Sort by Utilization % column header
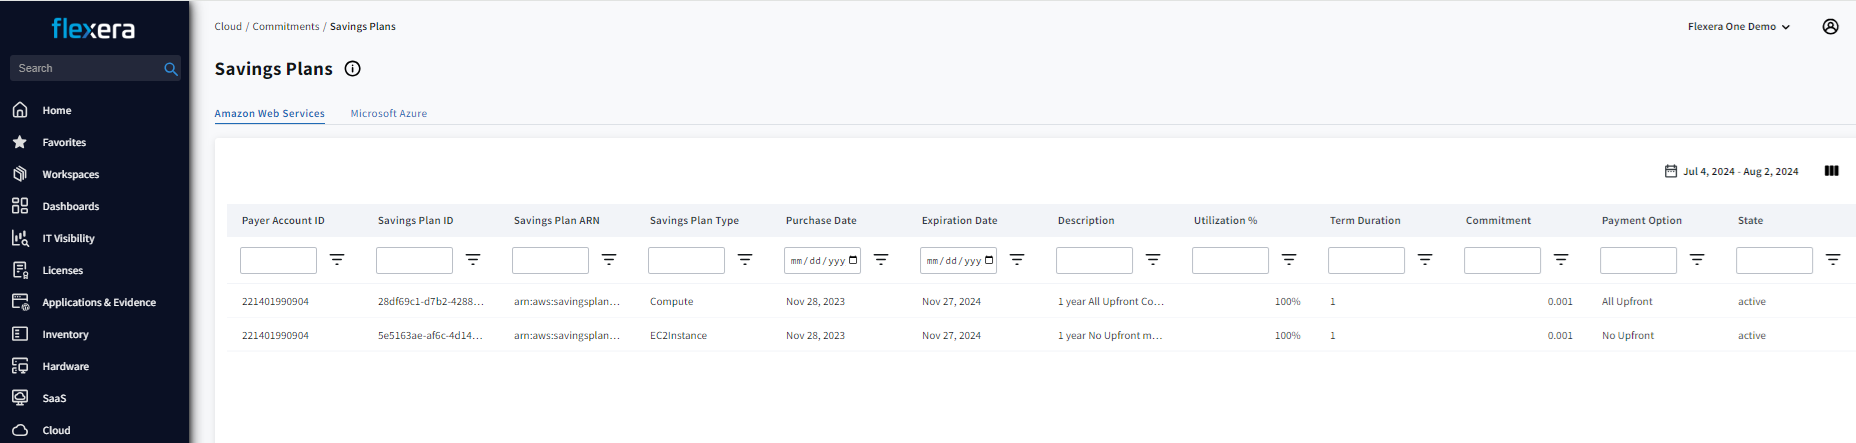The height and width of the screenshot is (443, 1856). (x=1225, y=221)
